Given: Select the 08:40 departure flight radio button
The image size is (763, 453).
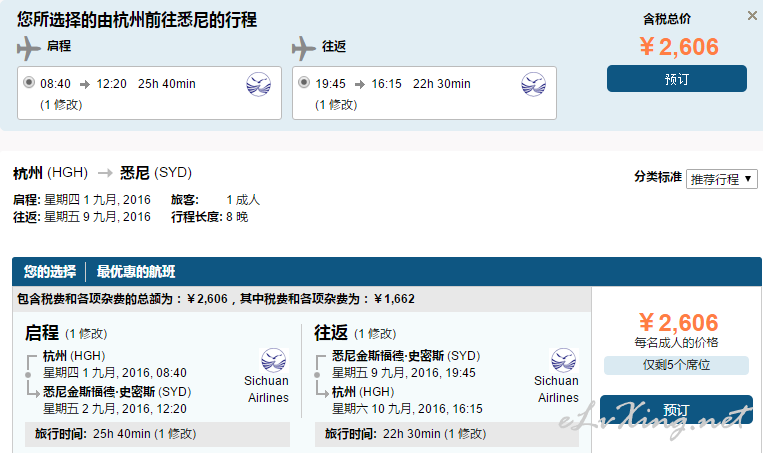Looking at the screenshot, I should 29,82.
